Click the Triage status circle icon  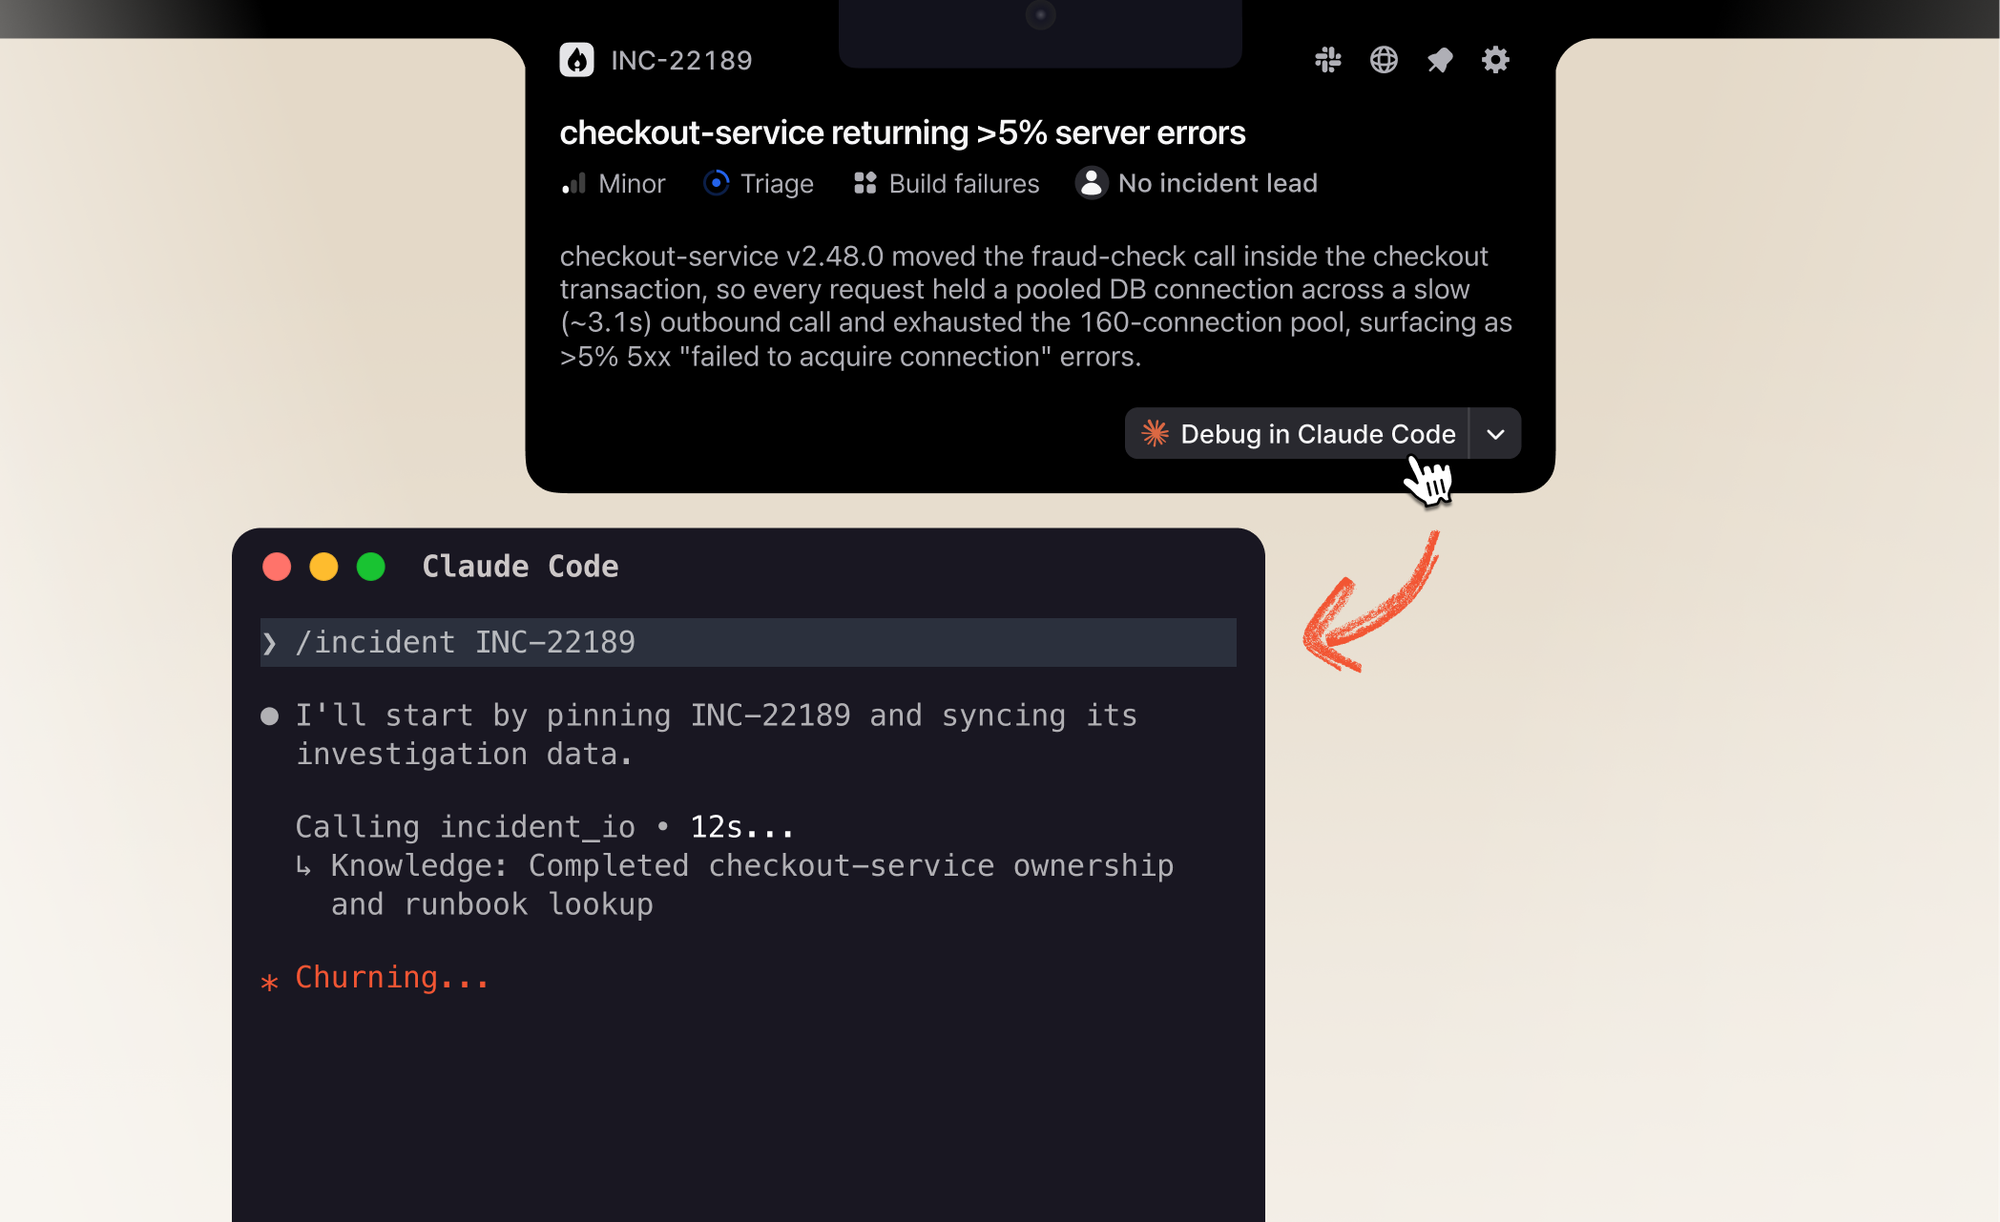coord(716,183)
